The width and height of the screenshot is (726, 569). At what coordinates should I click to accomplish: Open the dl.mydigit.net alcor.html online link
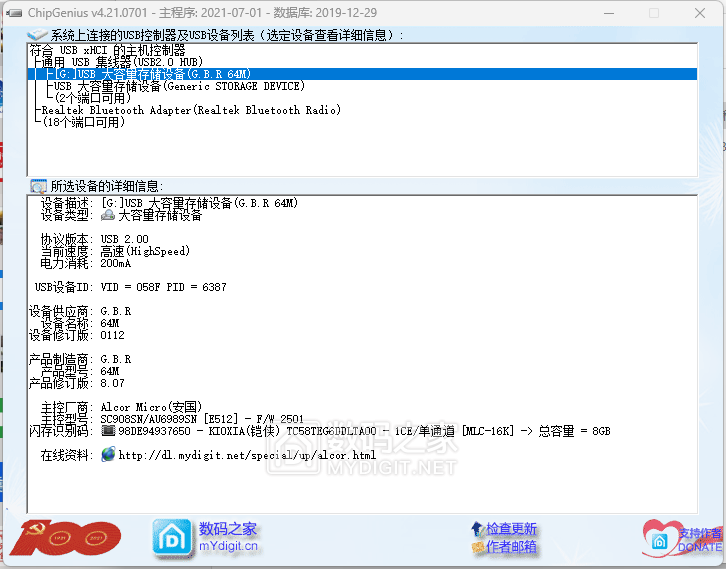tap(247, 455)
